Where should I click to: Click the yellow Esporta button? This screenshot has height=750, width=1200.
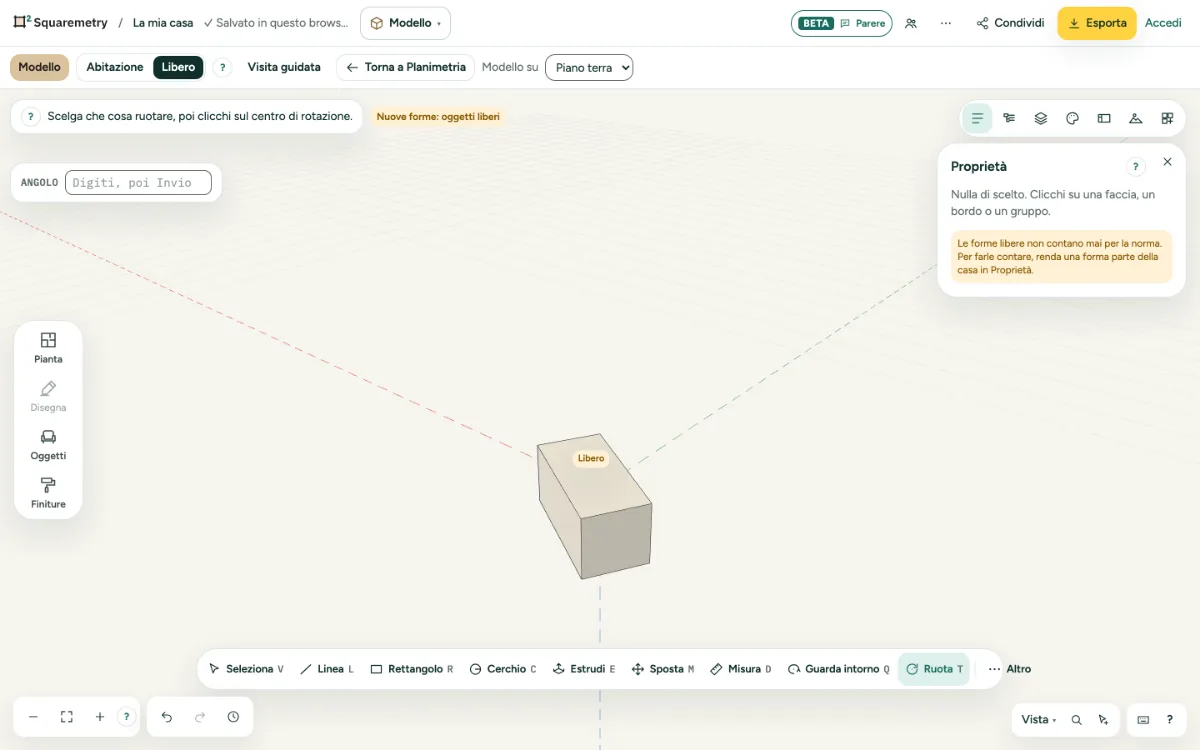coord(1097,23)
